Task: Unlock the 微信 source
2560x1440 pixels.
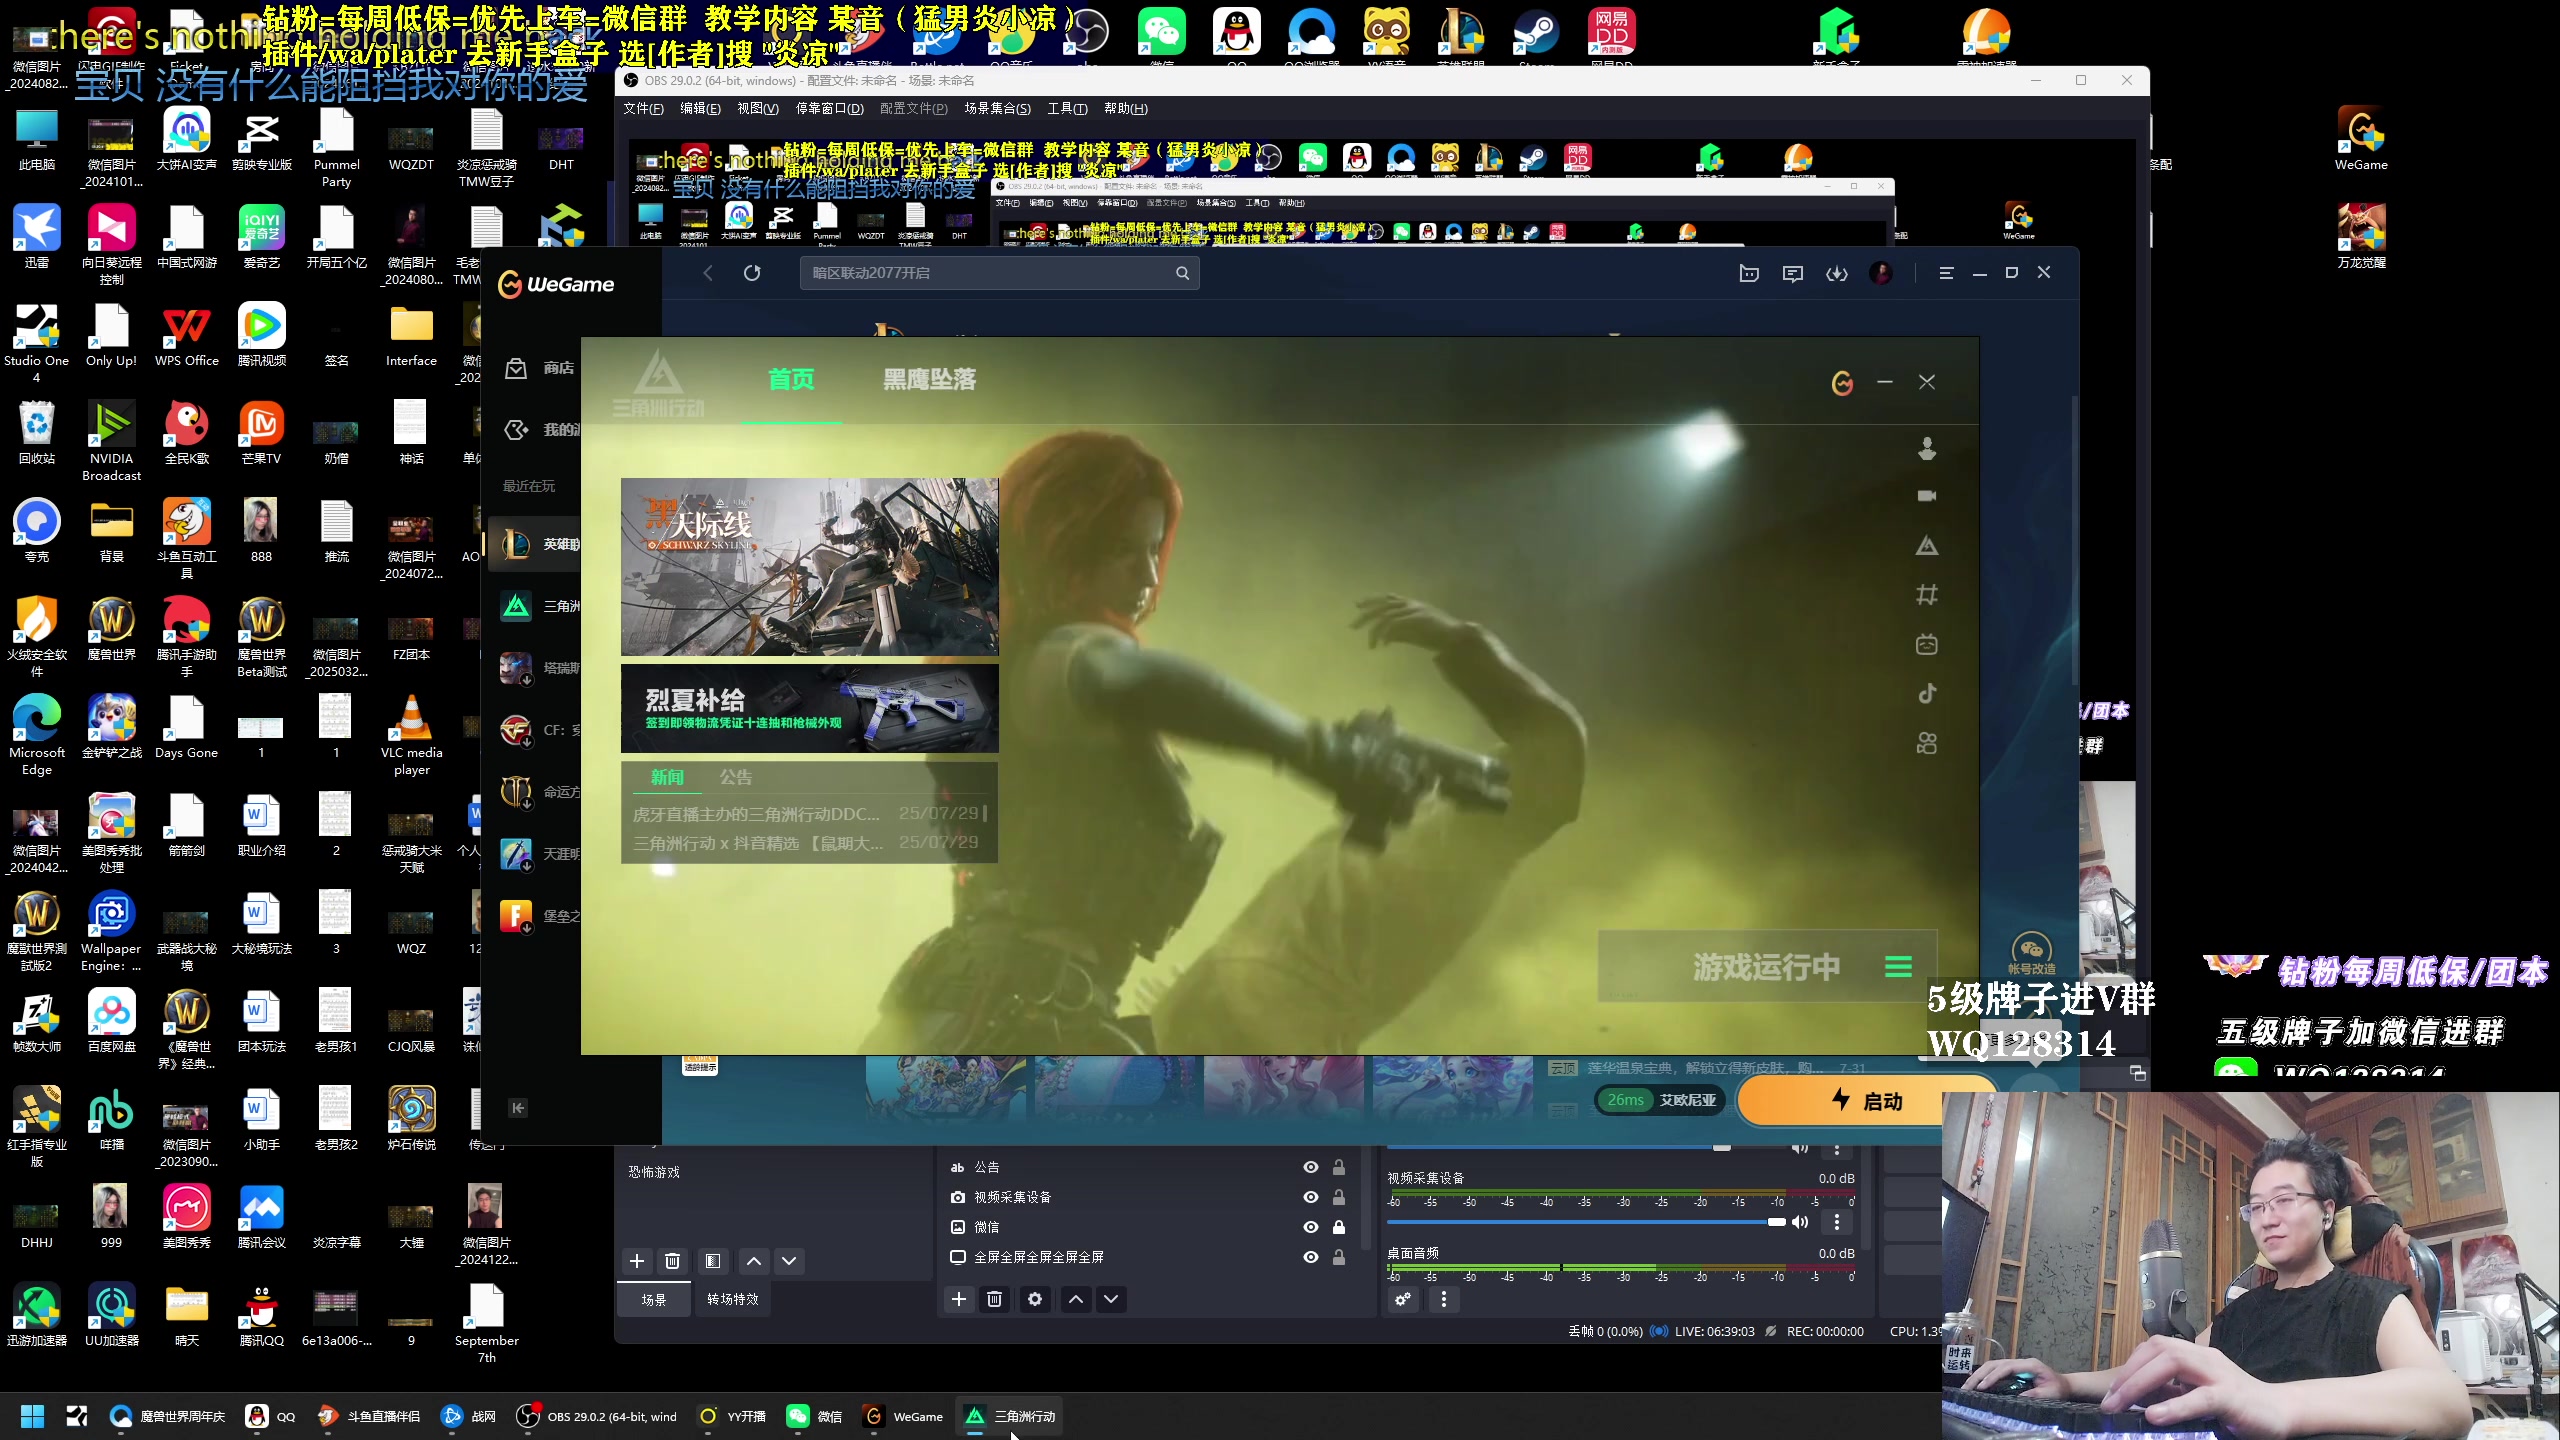Action: 1339,1227
